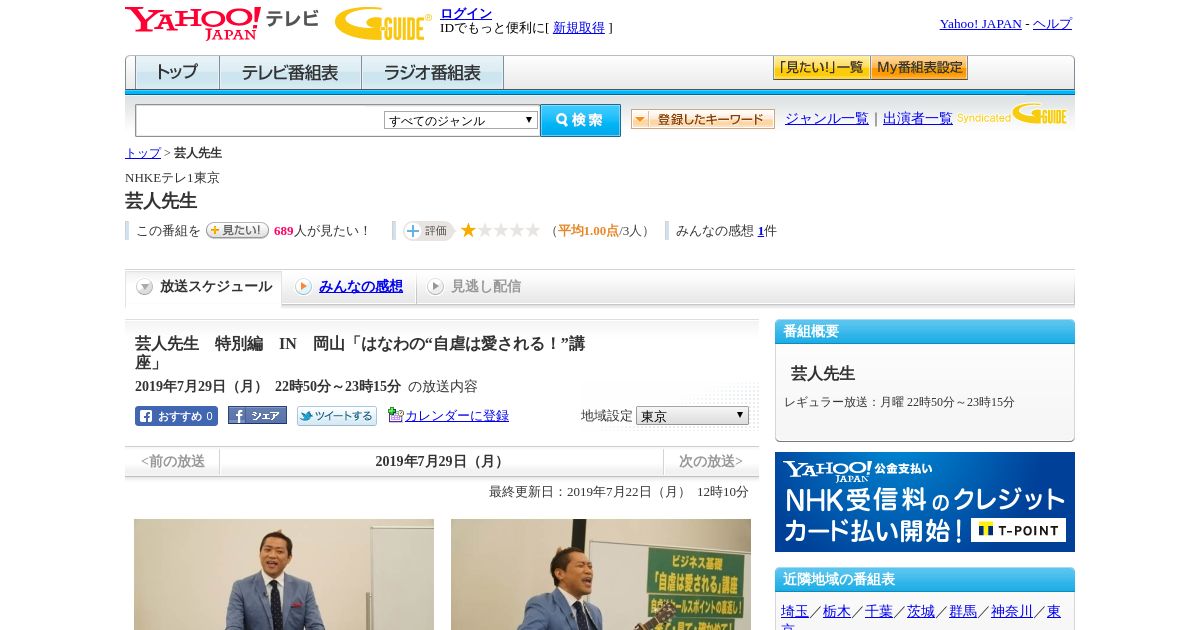Focus the program search input field
Viewport: 1200px width, 630px height.
pos(259,120)
